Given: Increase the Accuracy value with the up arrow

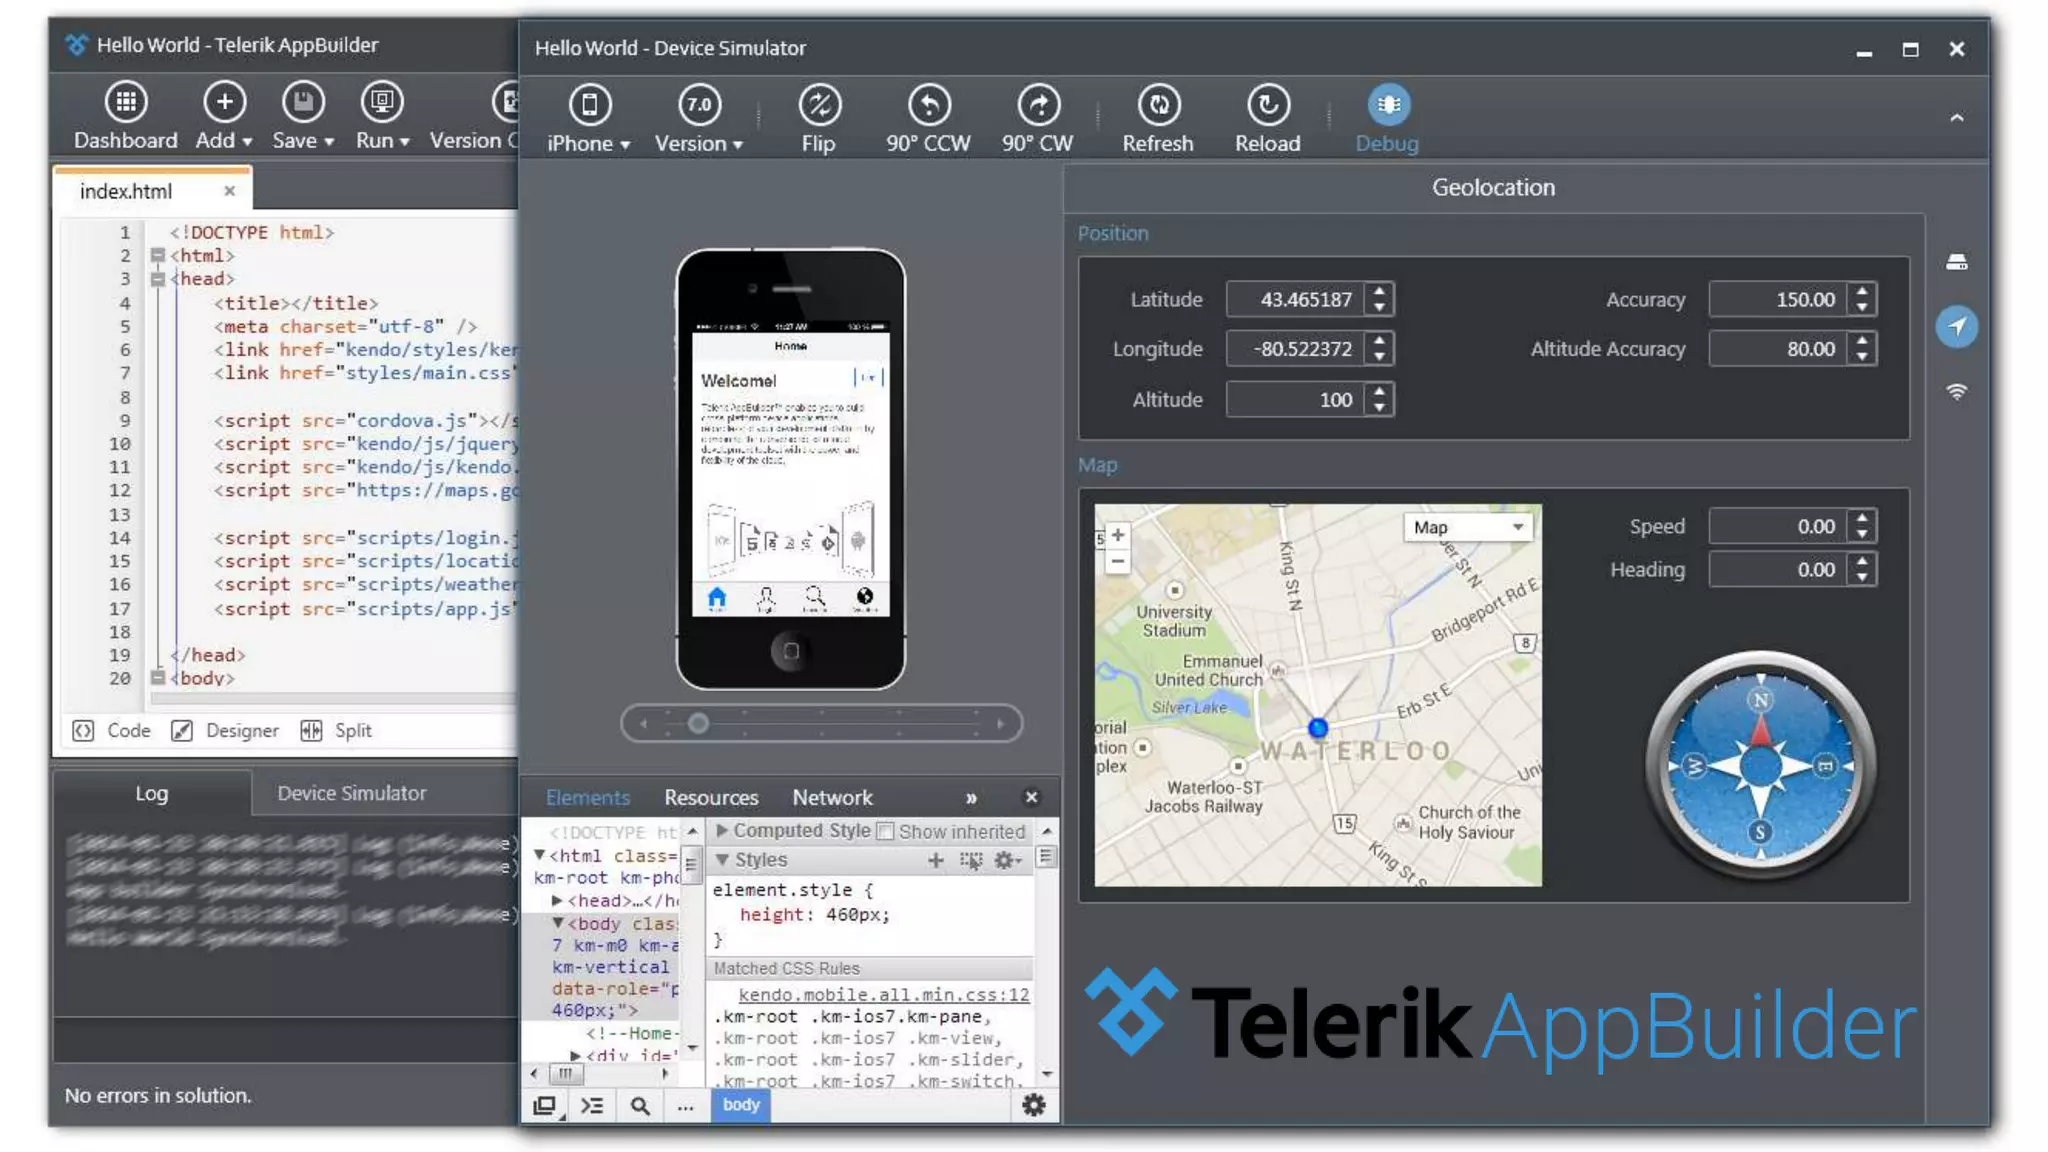Looking at the screenshot, I should point(1862,291).
